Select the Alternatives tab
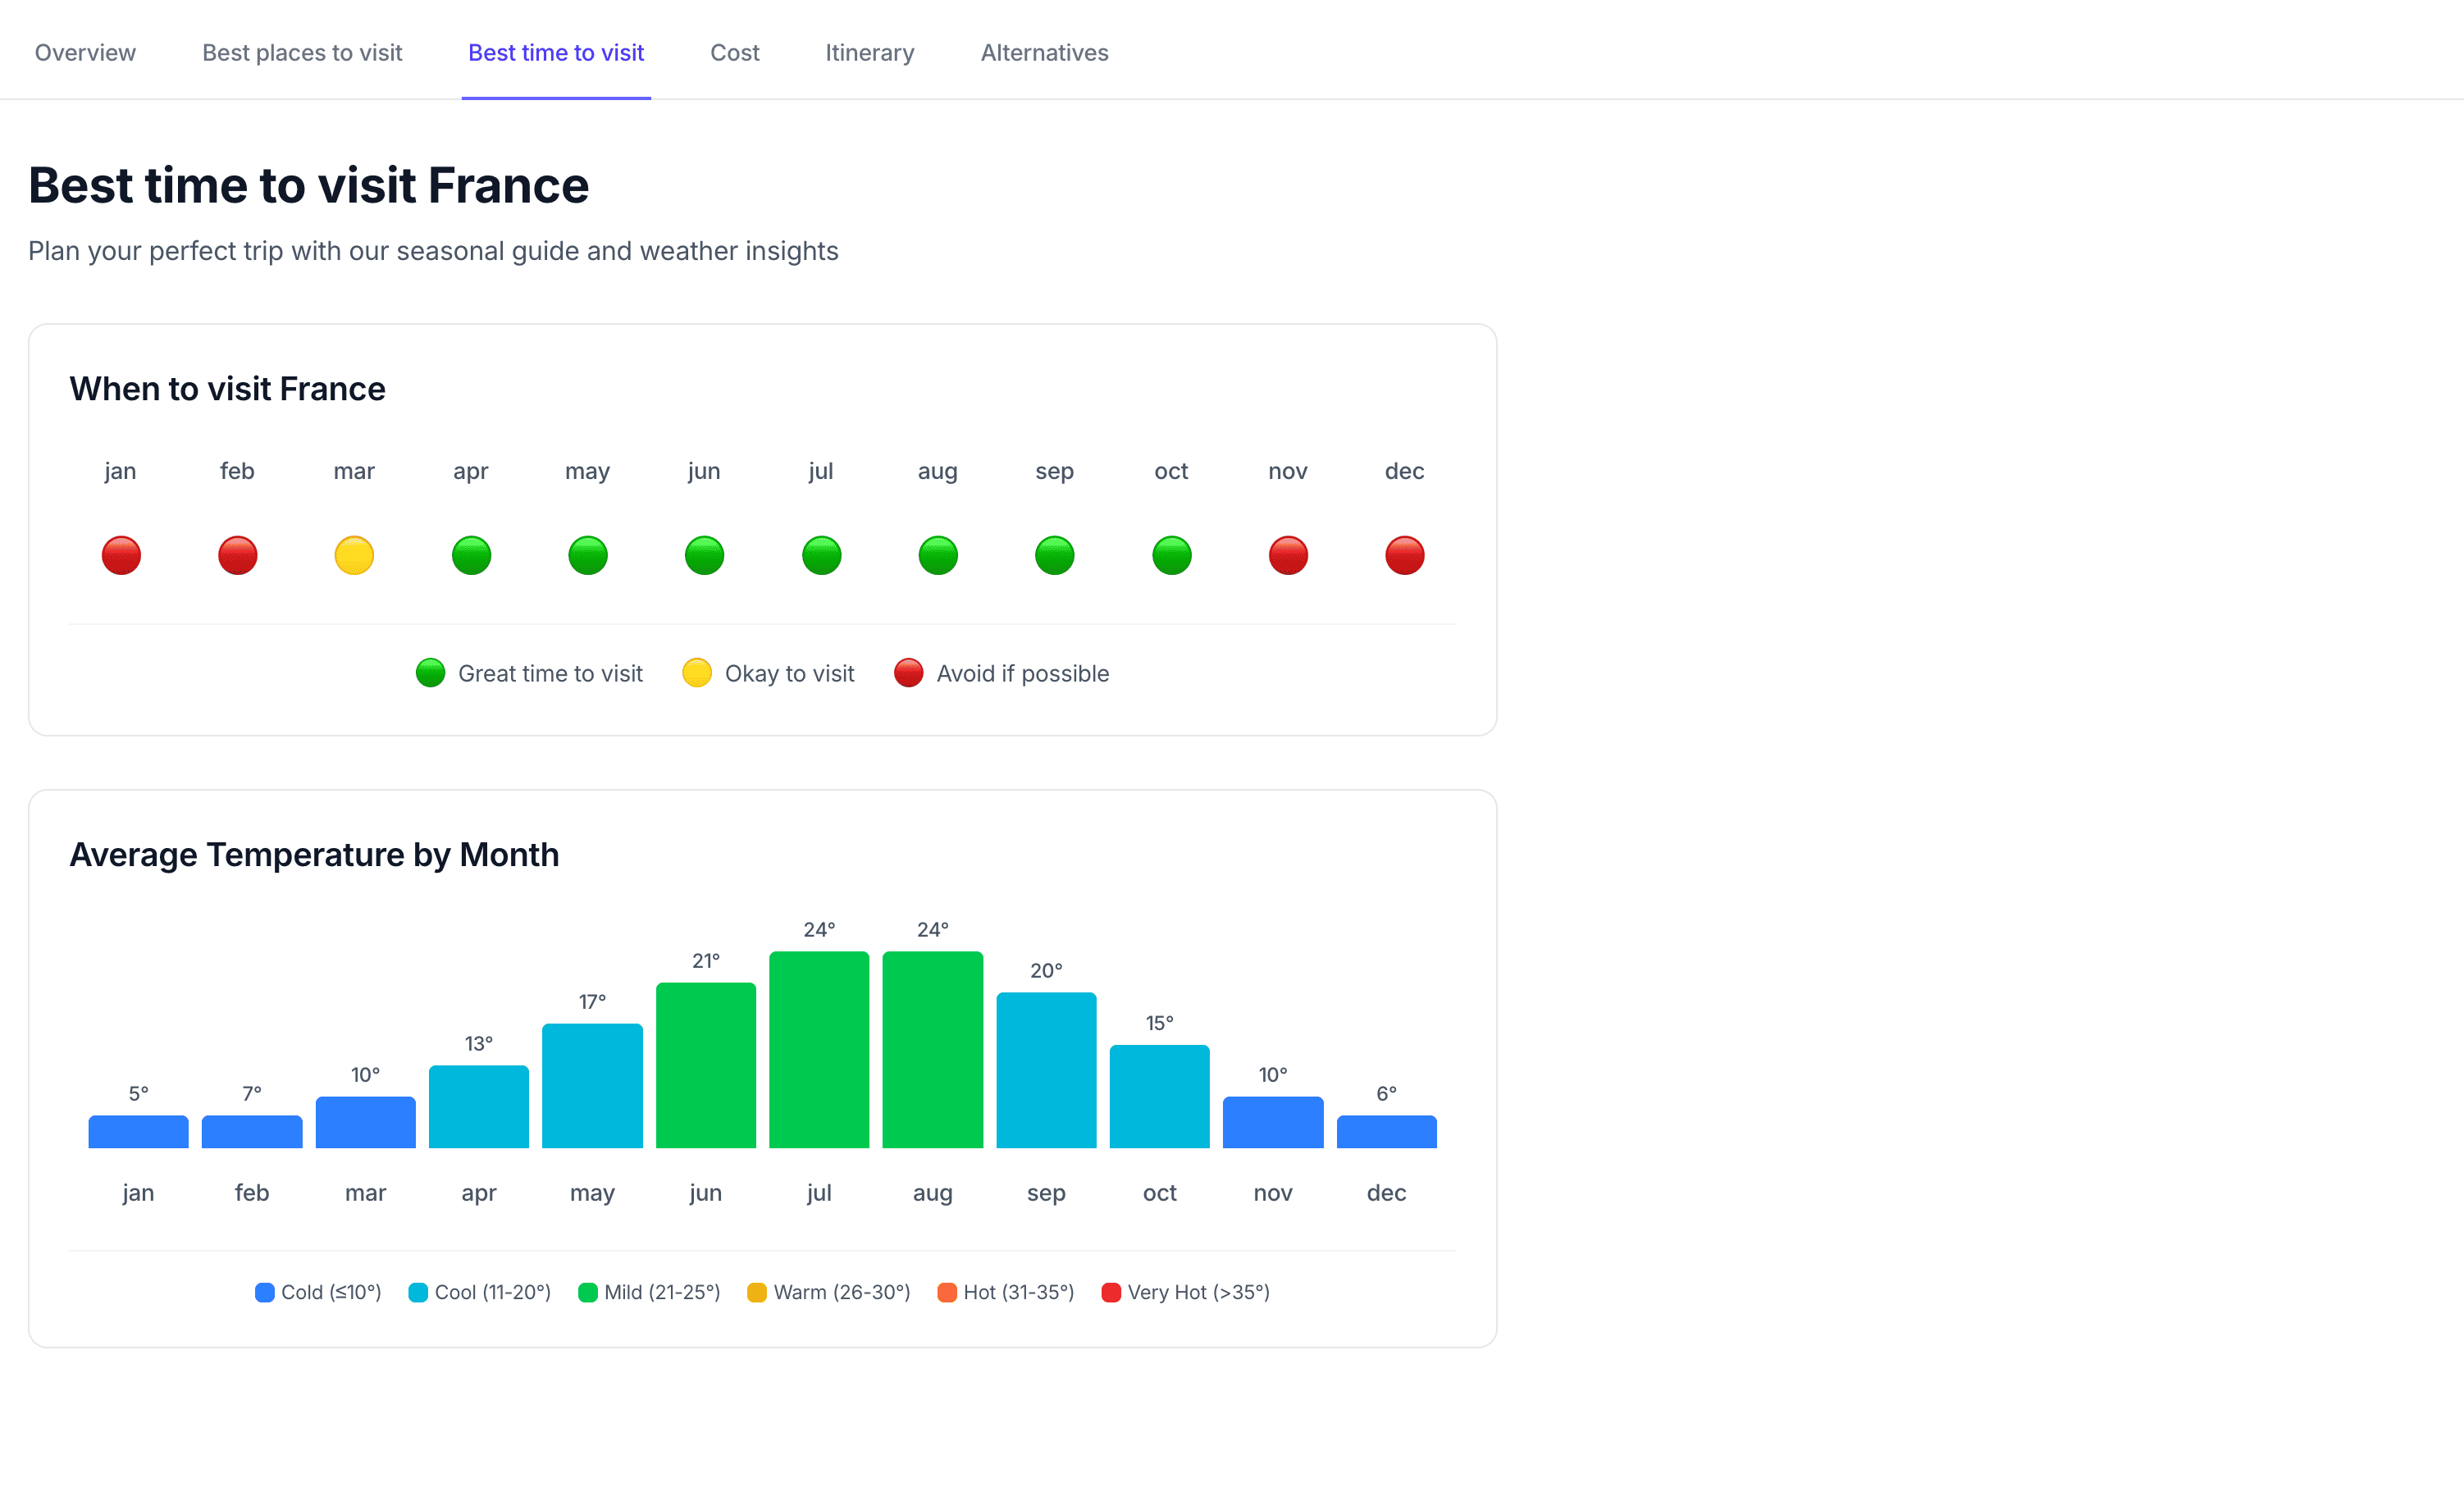This screenshot has width=2464, height=1496. pos(1044,52)
